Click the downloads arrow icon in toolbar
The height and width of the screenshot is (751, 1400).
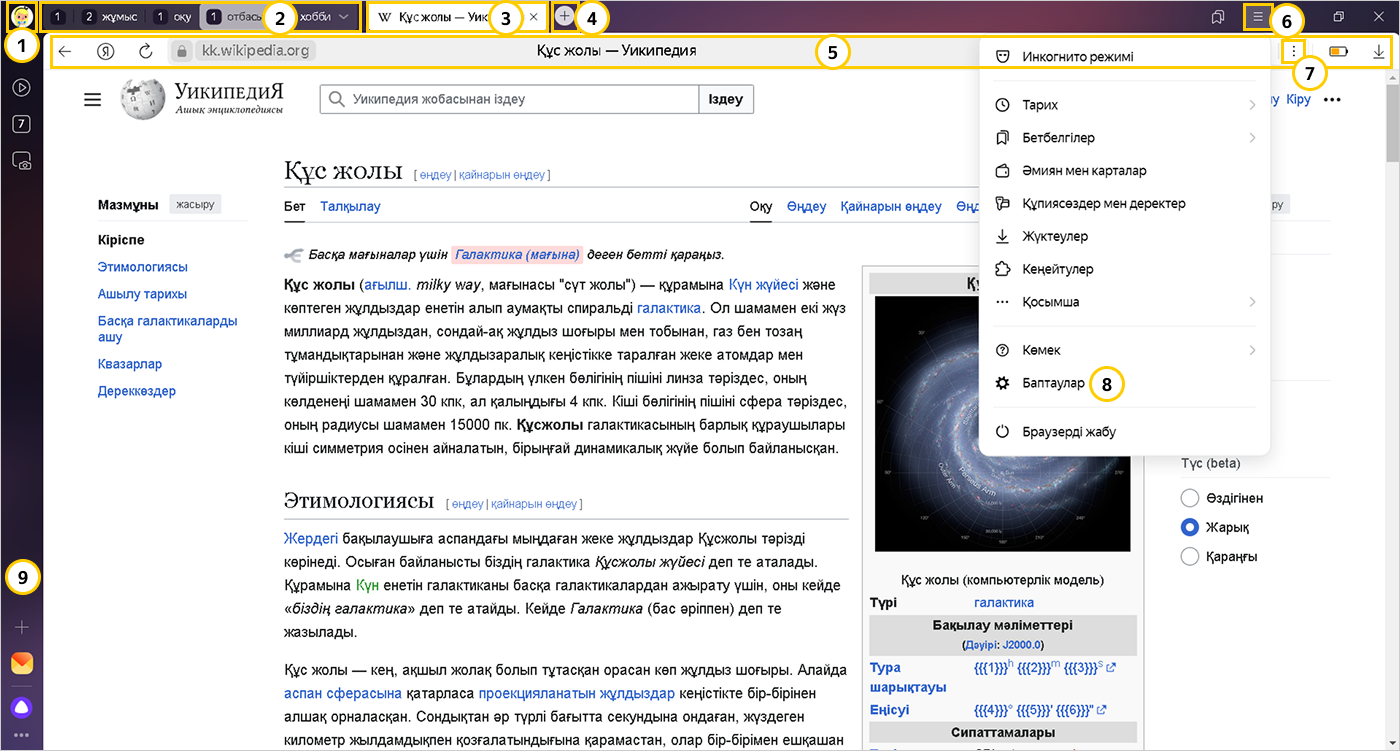(x=1379, y=52)
